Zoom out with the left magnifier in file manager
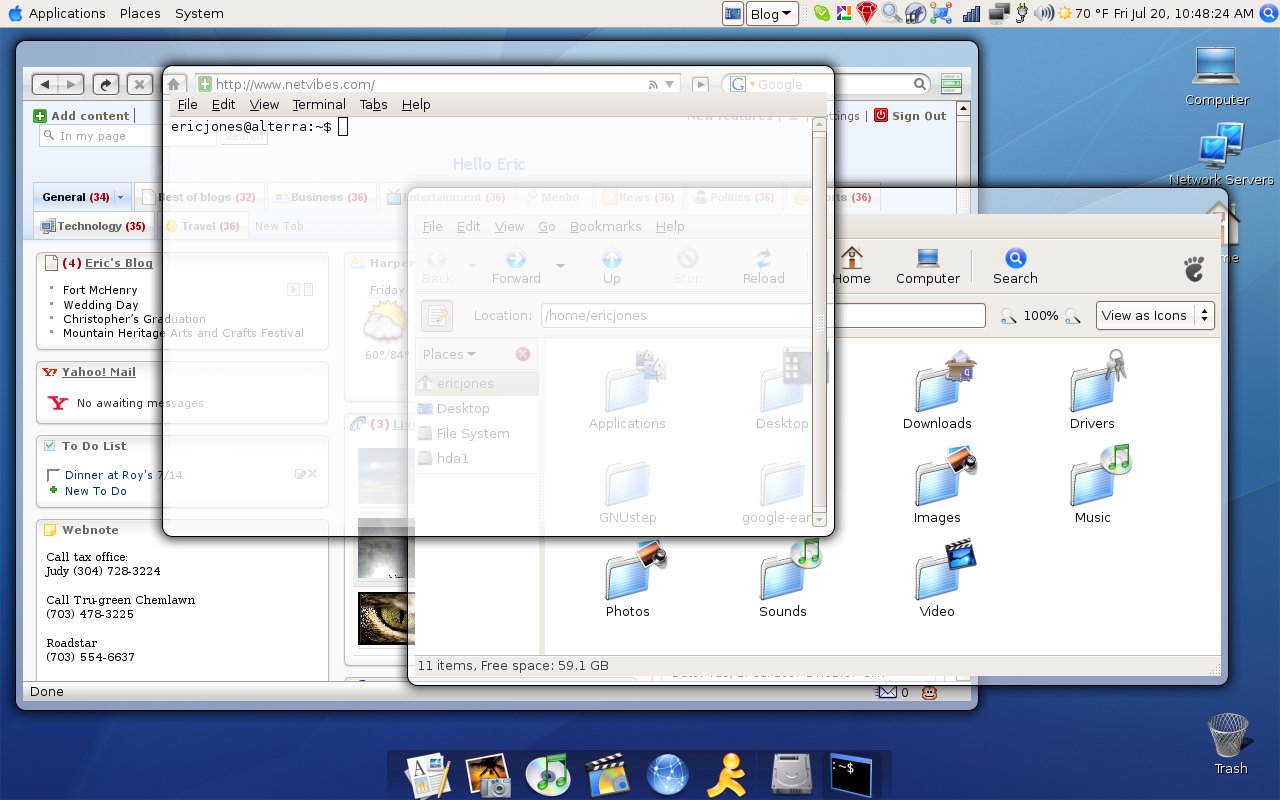Screen dimensions: 1280x800 (1008, 316)
